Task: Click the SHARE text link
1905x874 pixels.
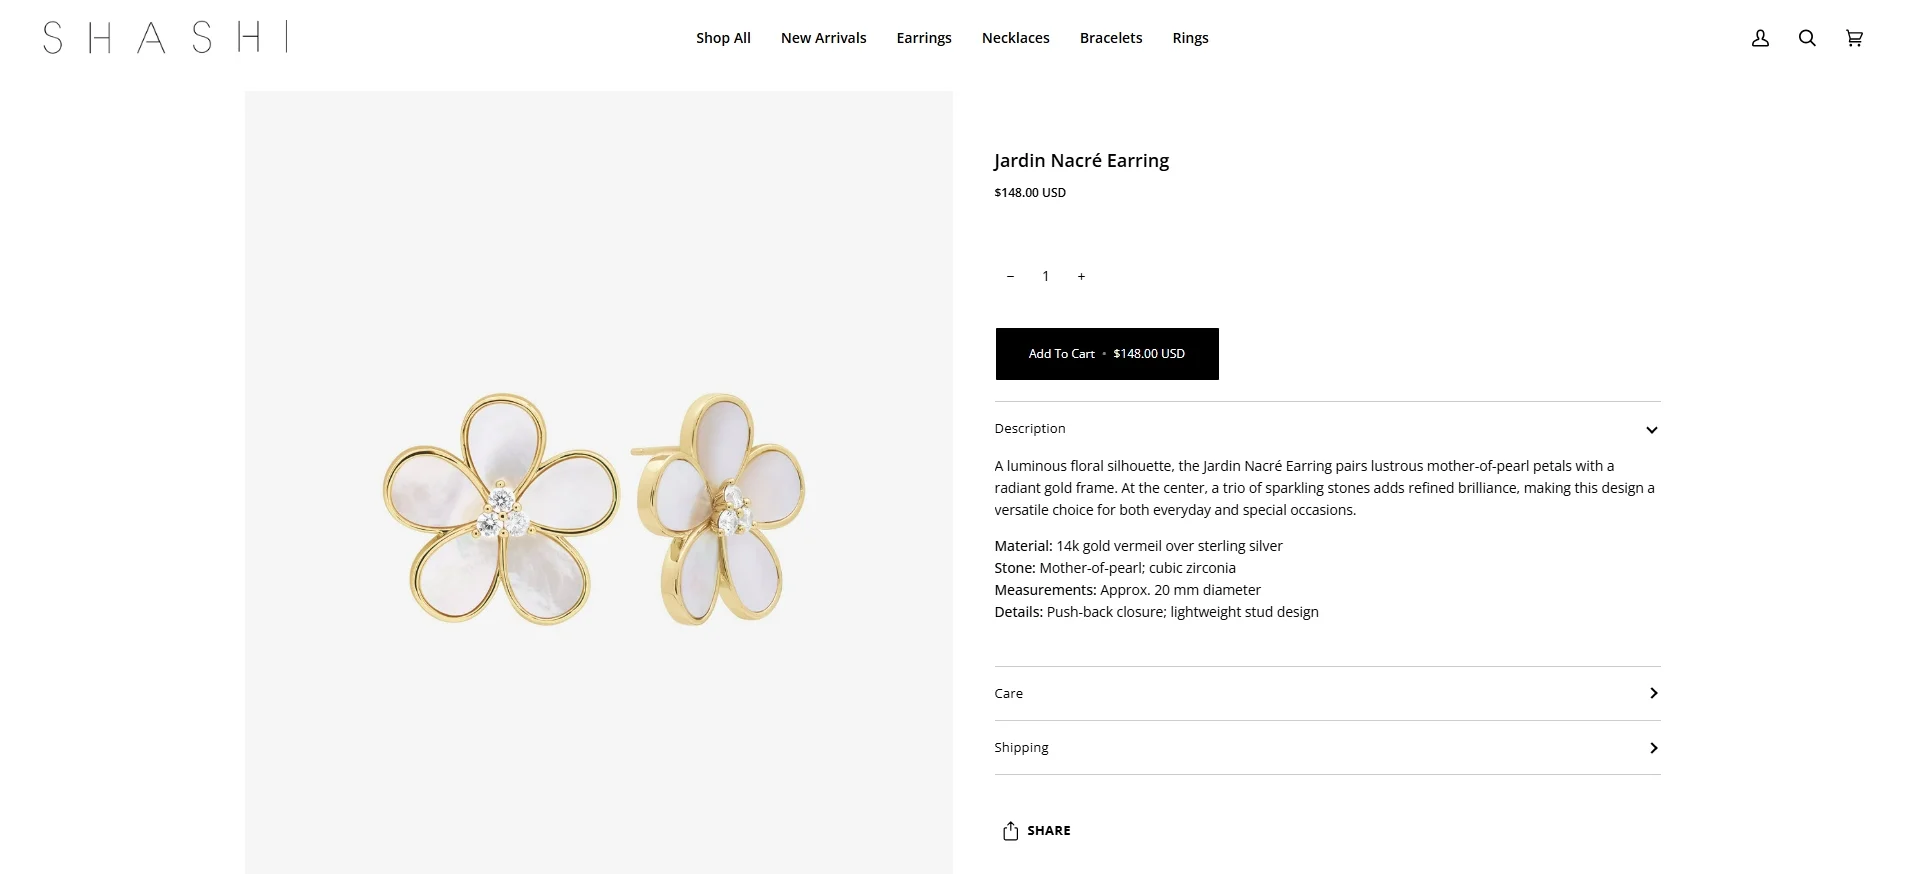Action: pos(1048,831)
